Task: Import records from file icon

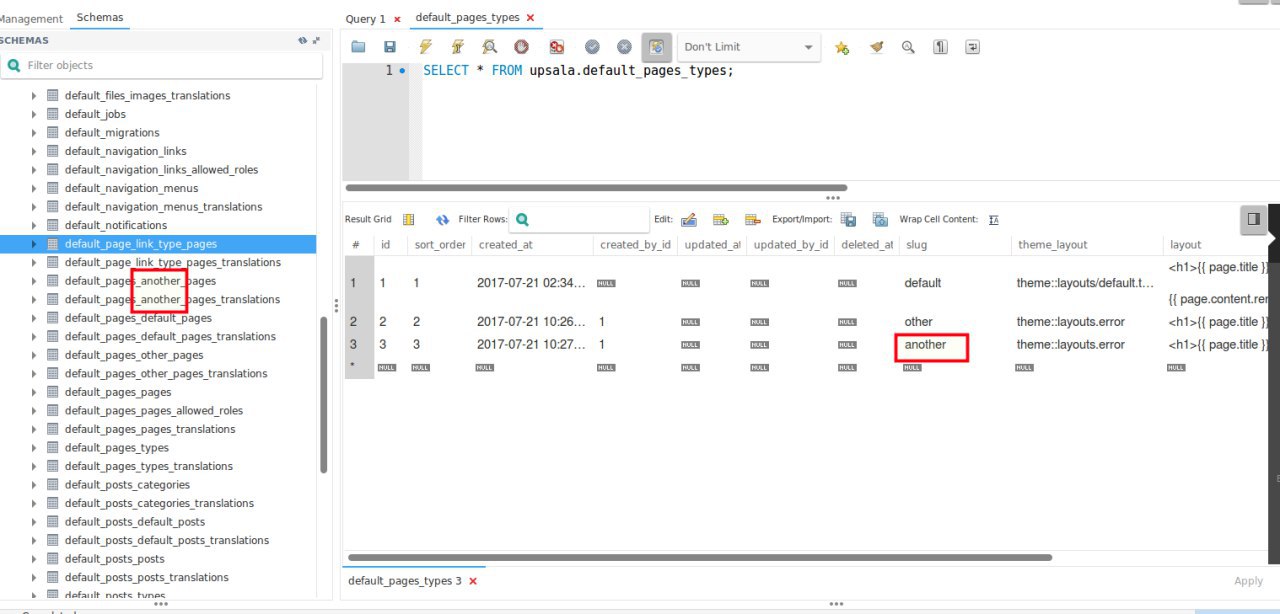Action: (880, 219)
